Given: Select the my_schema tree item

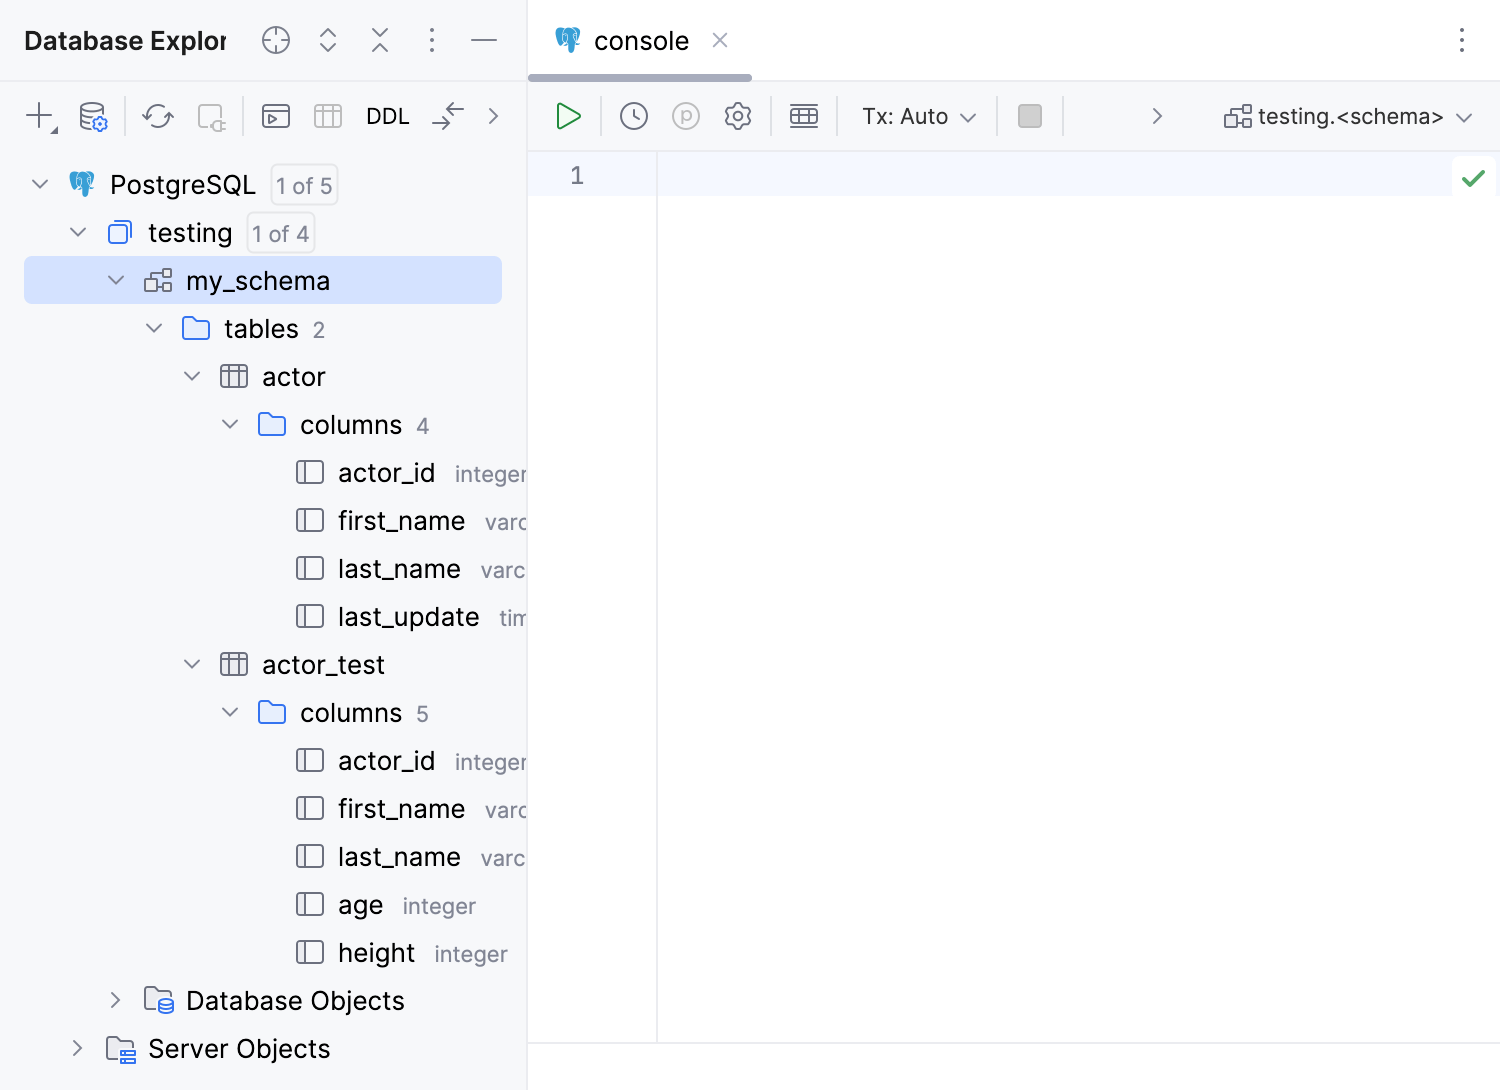Looking at the screenshot, I should point(257,280).
